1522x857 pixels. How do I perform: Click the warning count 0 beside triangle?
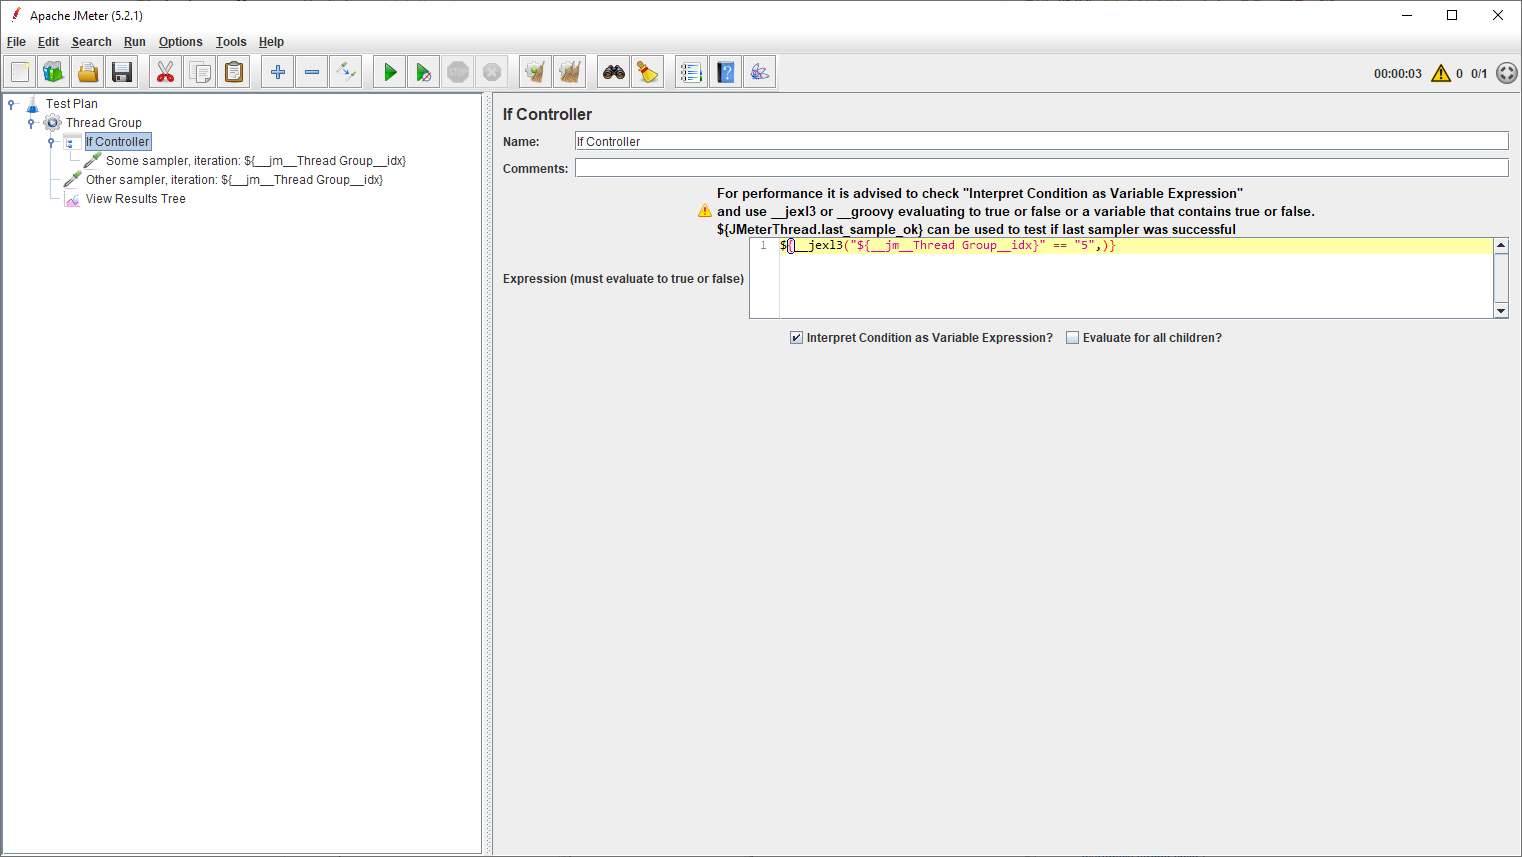tap(1459, 74)
